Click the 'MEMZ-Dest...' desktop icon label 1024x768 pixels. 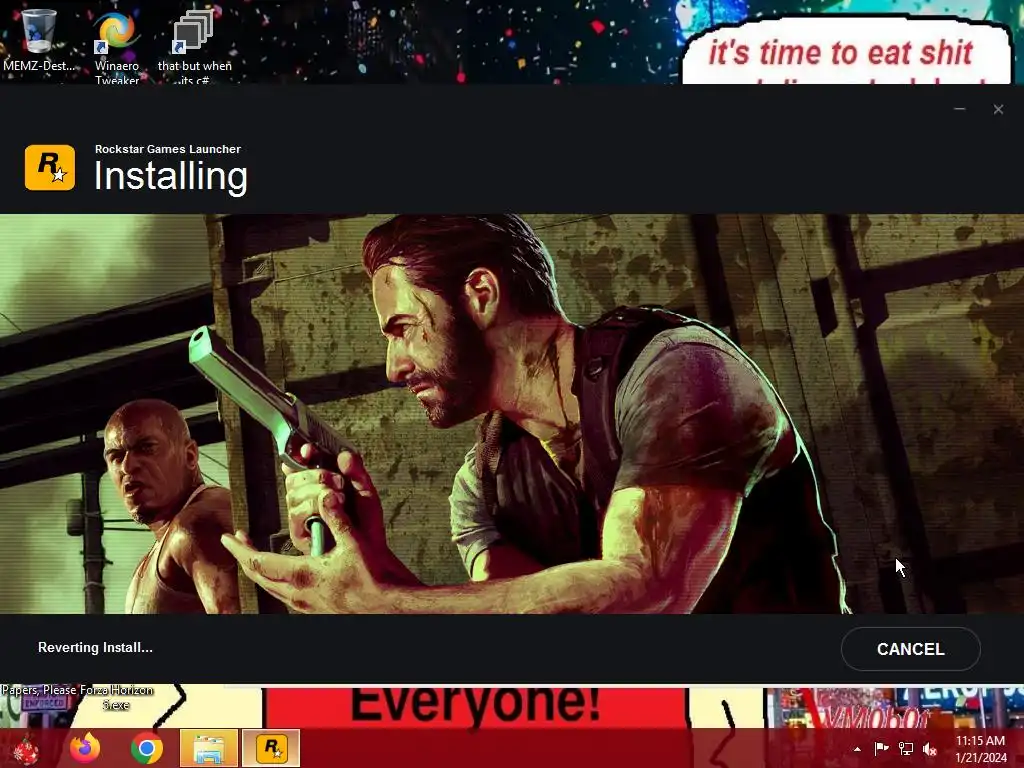tap(39, 65)
